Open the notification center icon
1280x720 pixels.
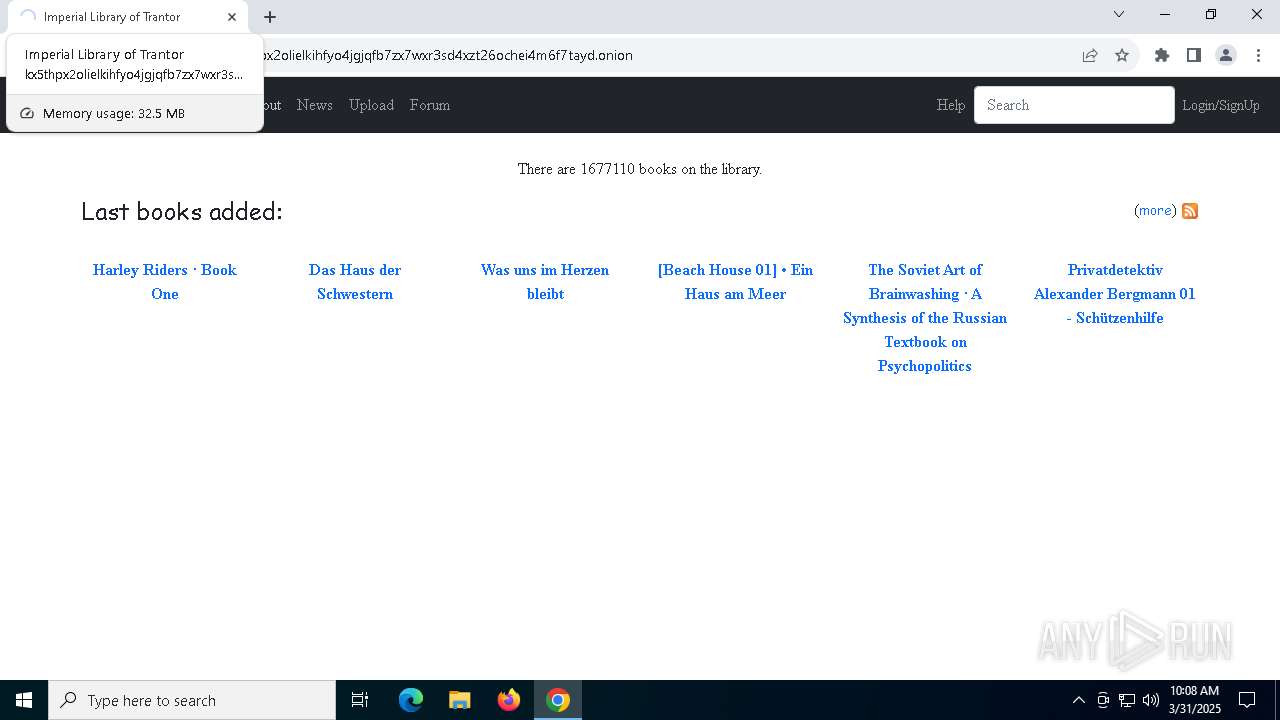point(1247,700)
